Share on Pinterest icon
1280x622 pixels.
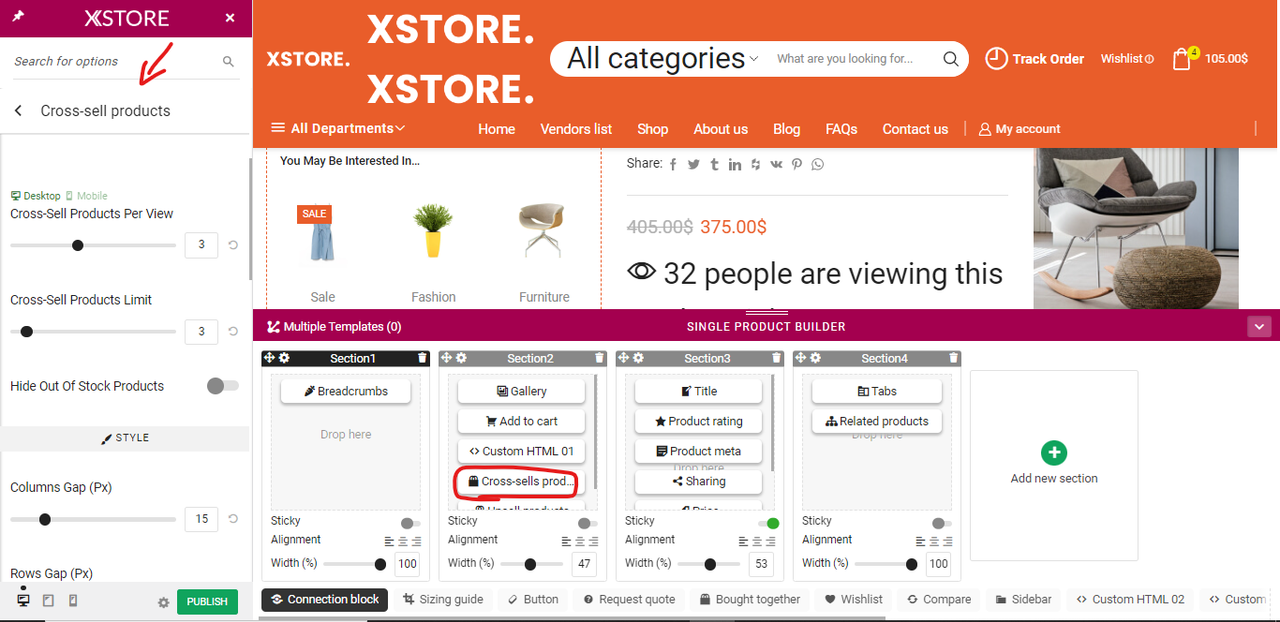point(797,164)
